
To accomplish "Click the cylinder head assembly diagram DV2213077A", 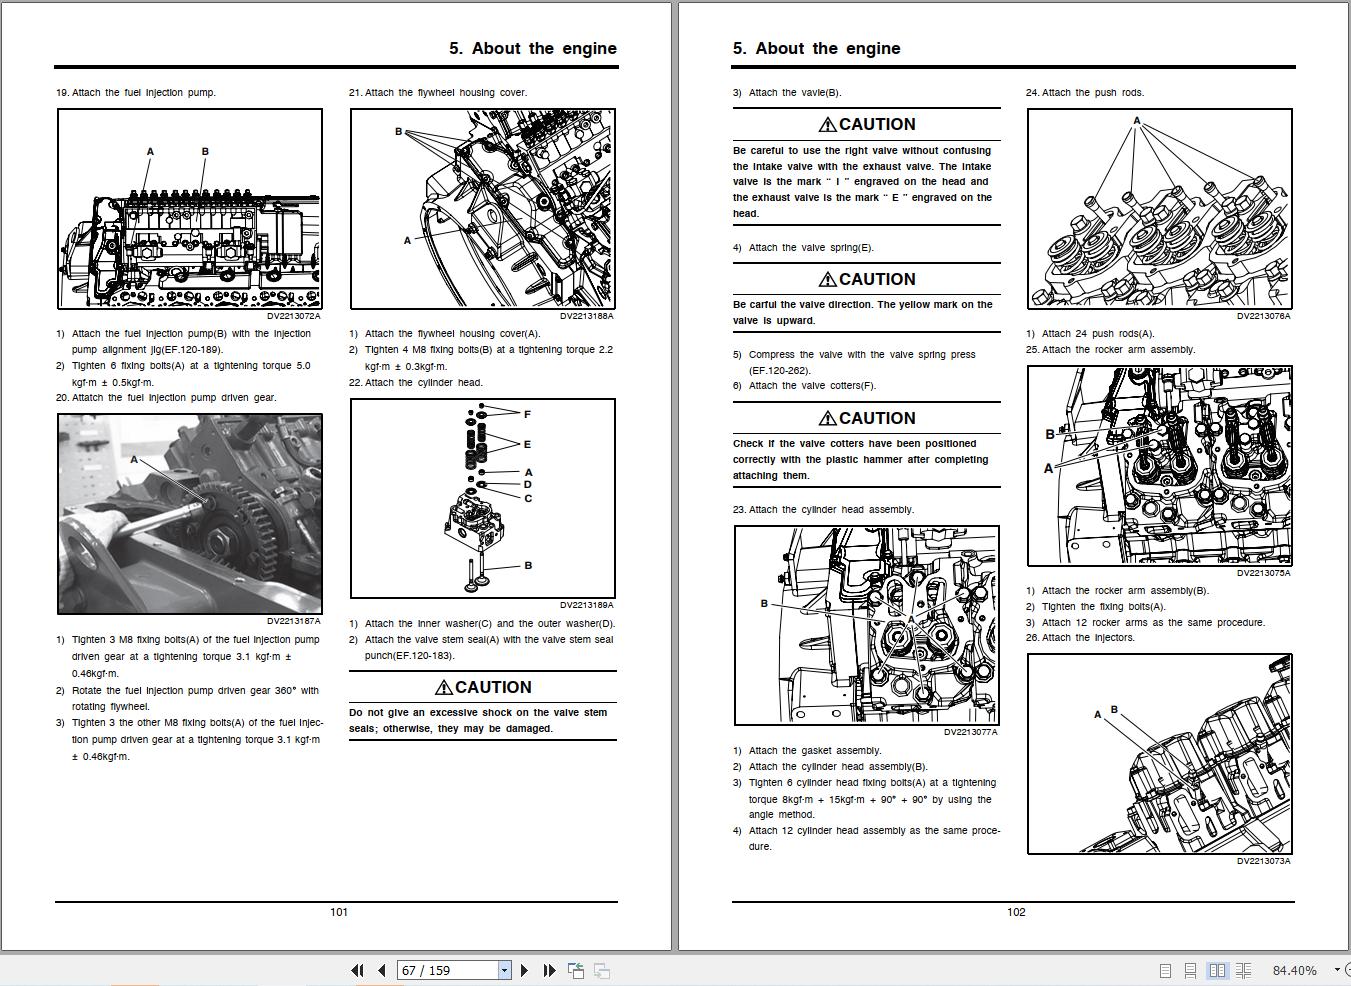I will (867, 625).
